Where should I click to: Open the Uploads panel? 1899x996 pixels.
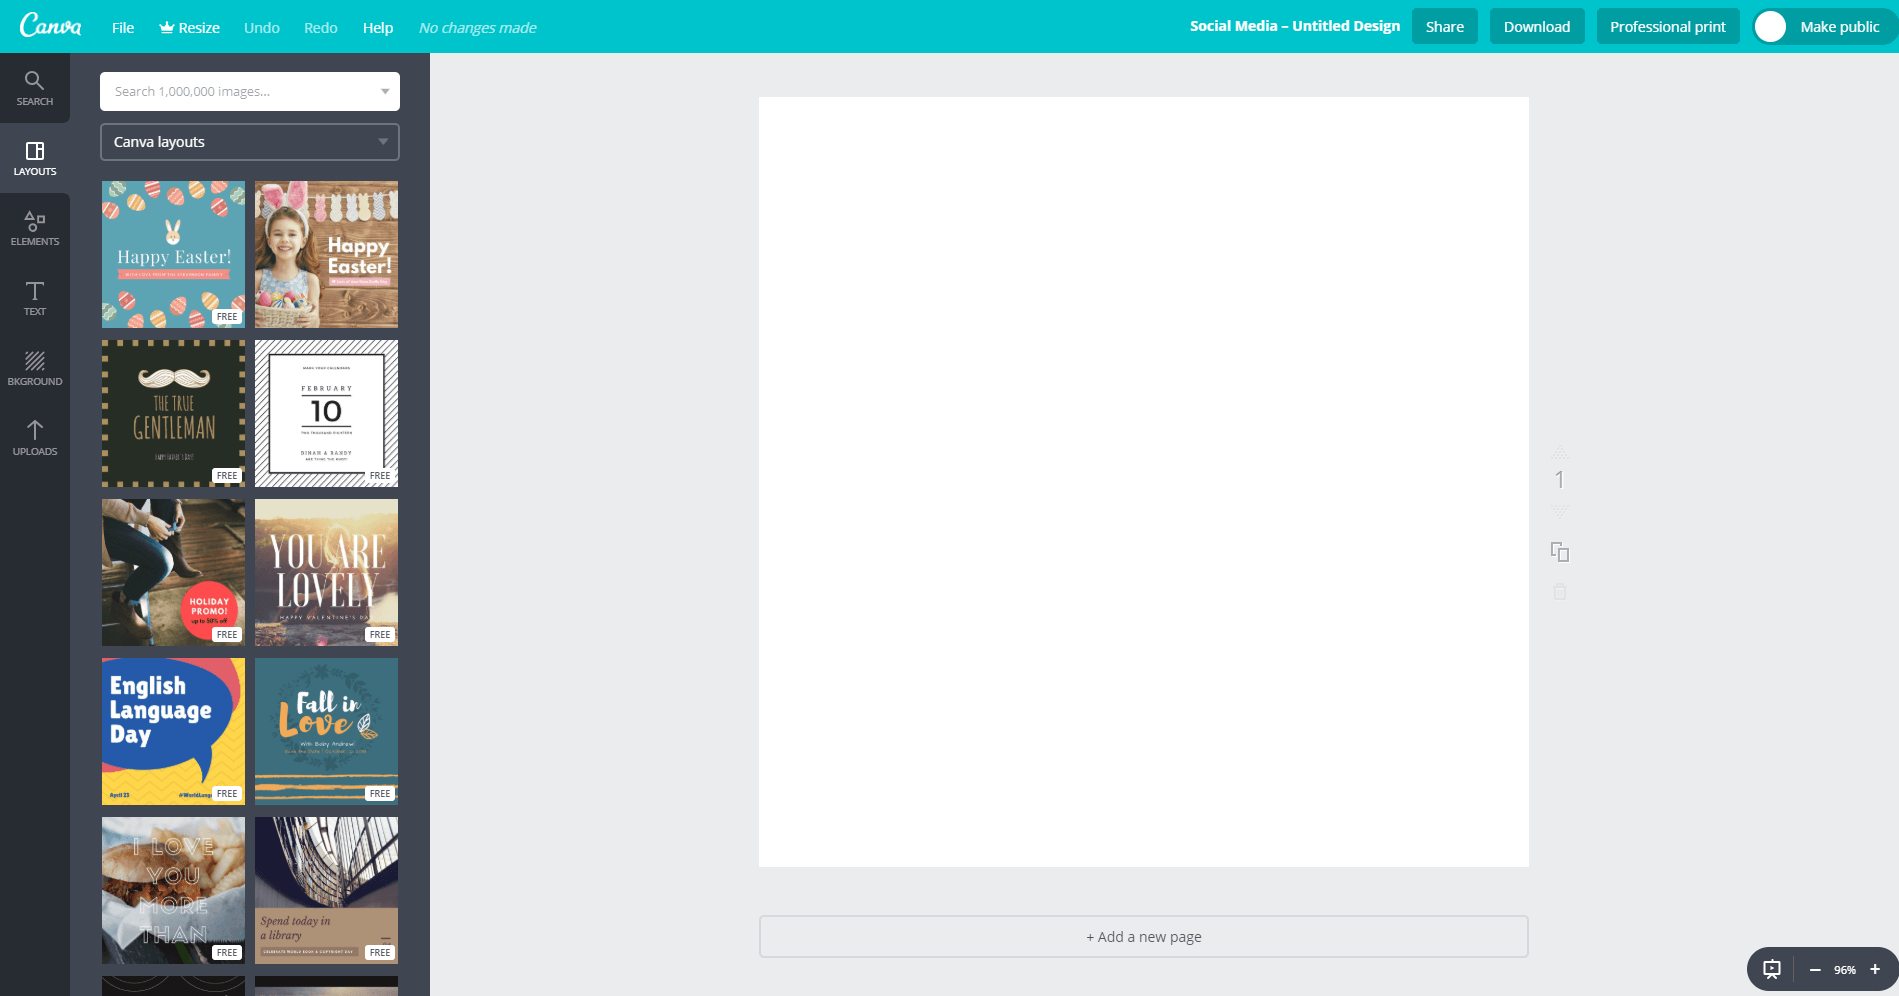coord(35,437)
